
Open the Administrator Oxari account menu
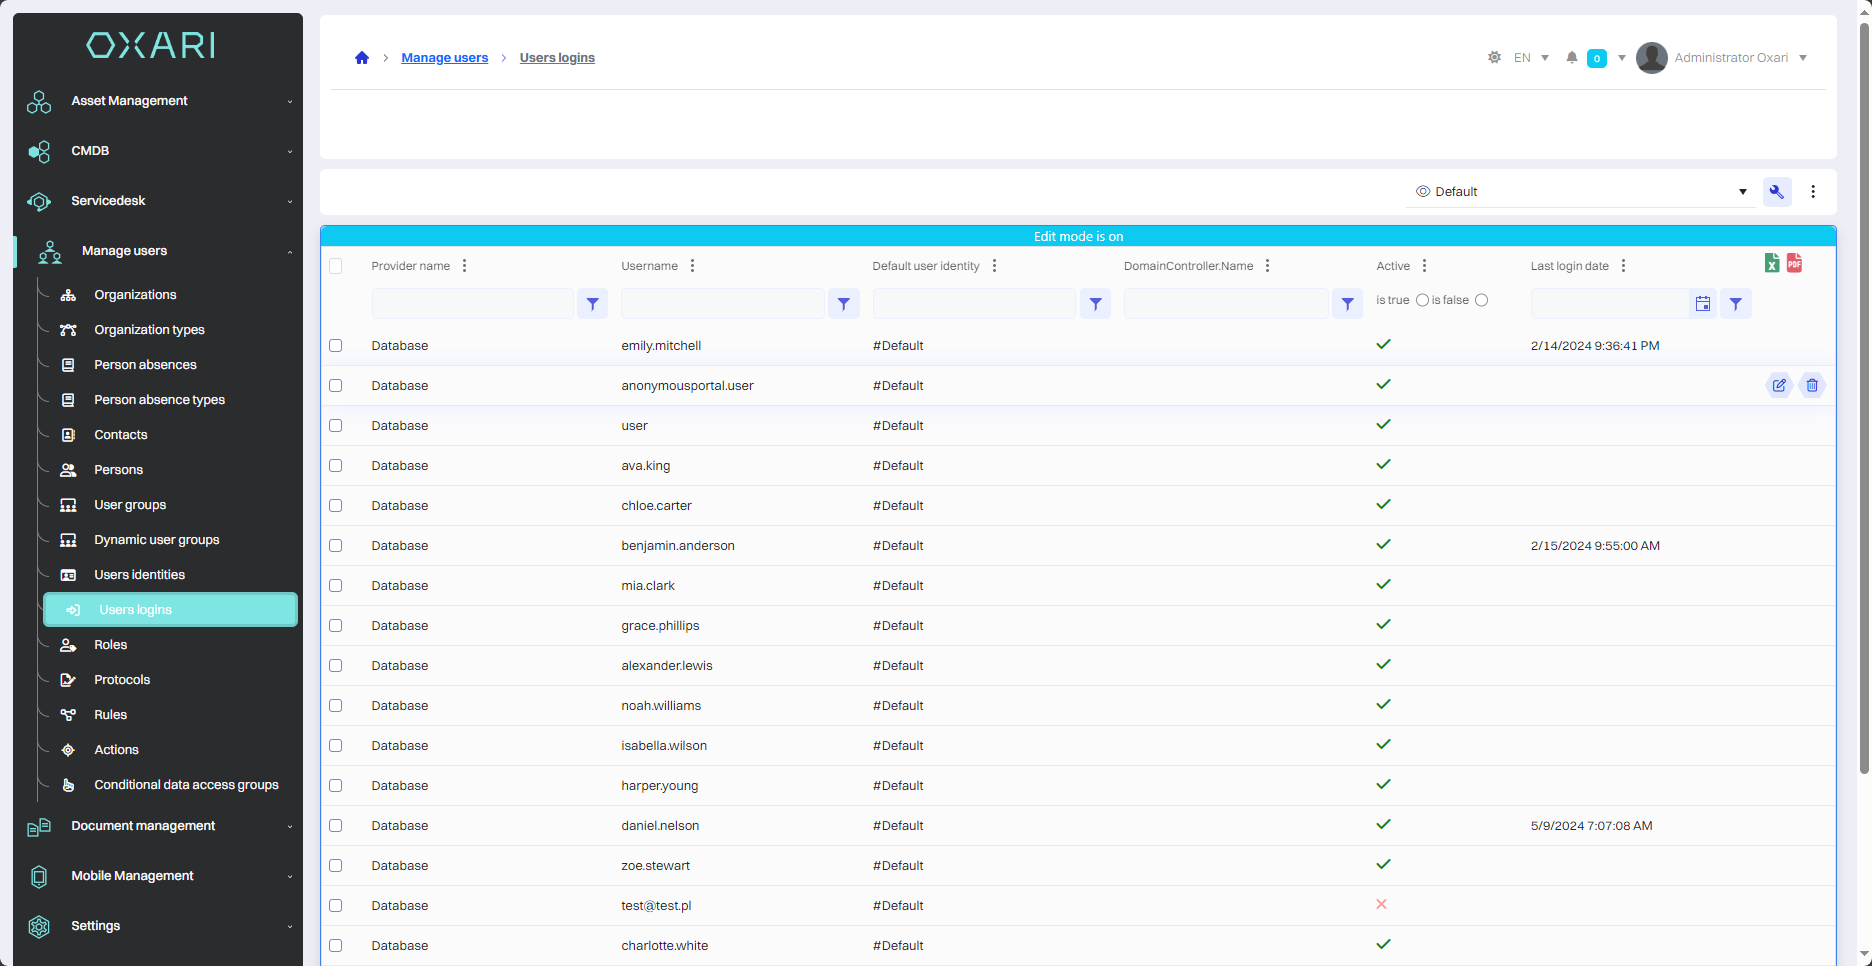(x=1722, y=58)
